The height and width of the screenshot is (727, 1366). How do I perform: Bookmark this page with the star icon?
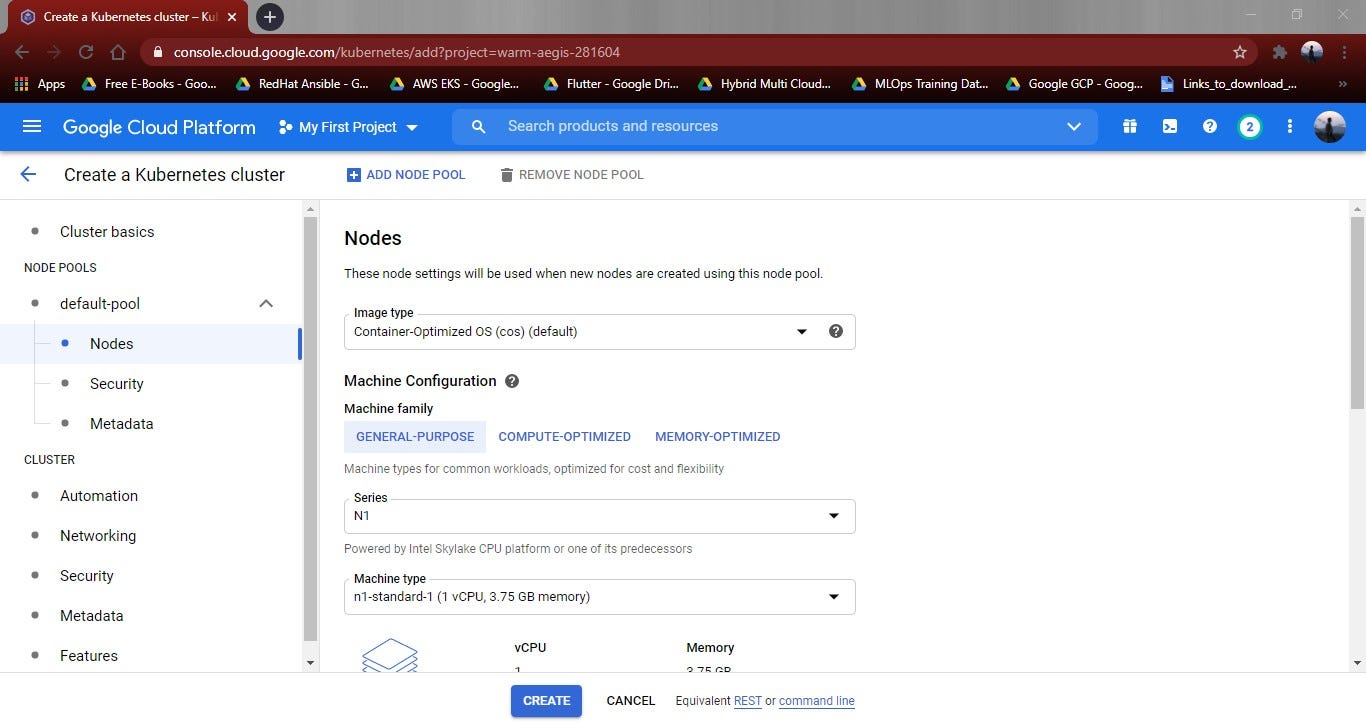pos(1240,52)
